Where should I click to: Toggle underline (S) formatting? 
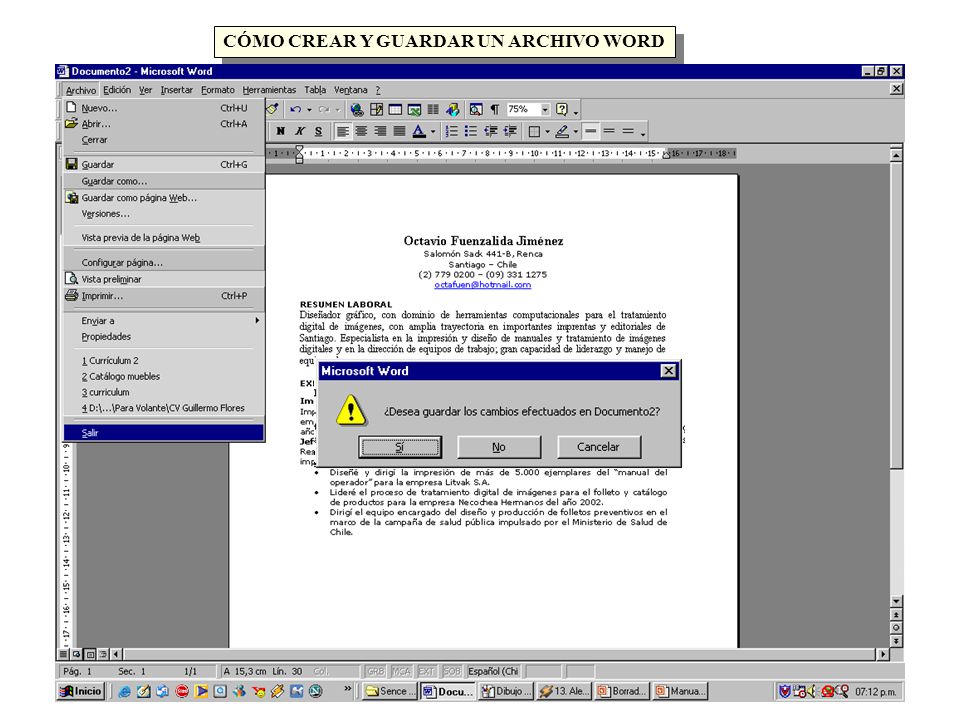(318, 131)
